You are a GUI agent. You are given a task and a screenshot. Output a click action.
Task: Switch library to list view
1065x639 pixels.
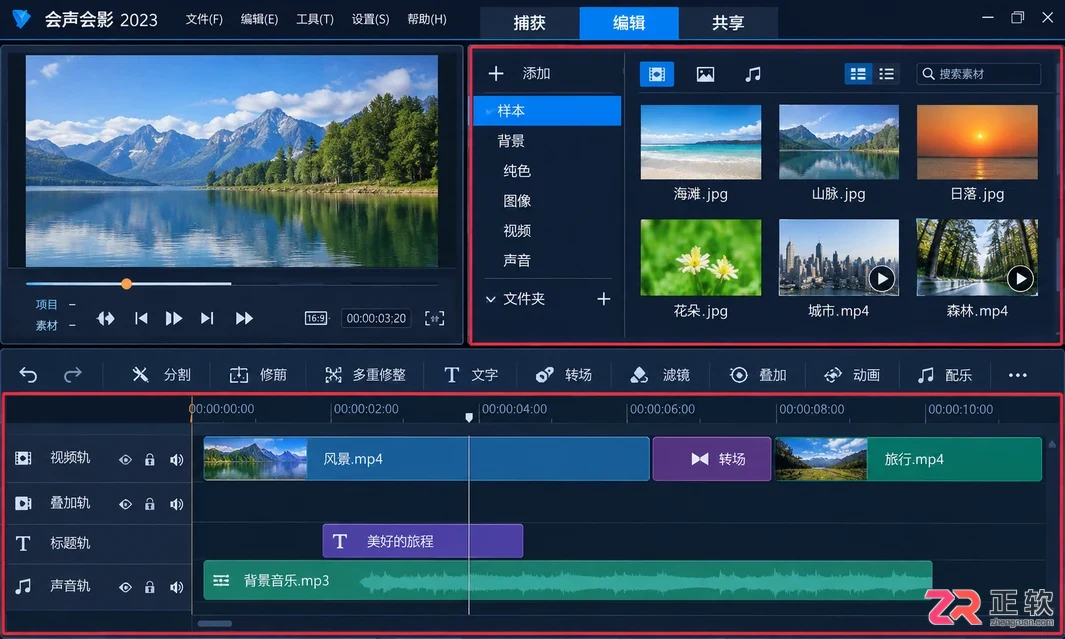click(x=886, y=74)
